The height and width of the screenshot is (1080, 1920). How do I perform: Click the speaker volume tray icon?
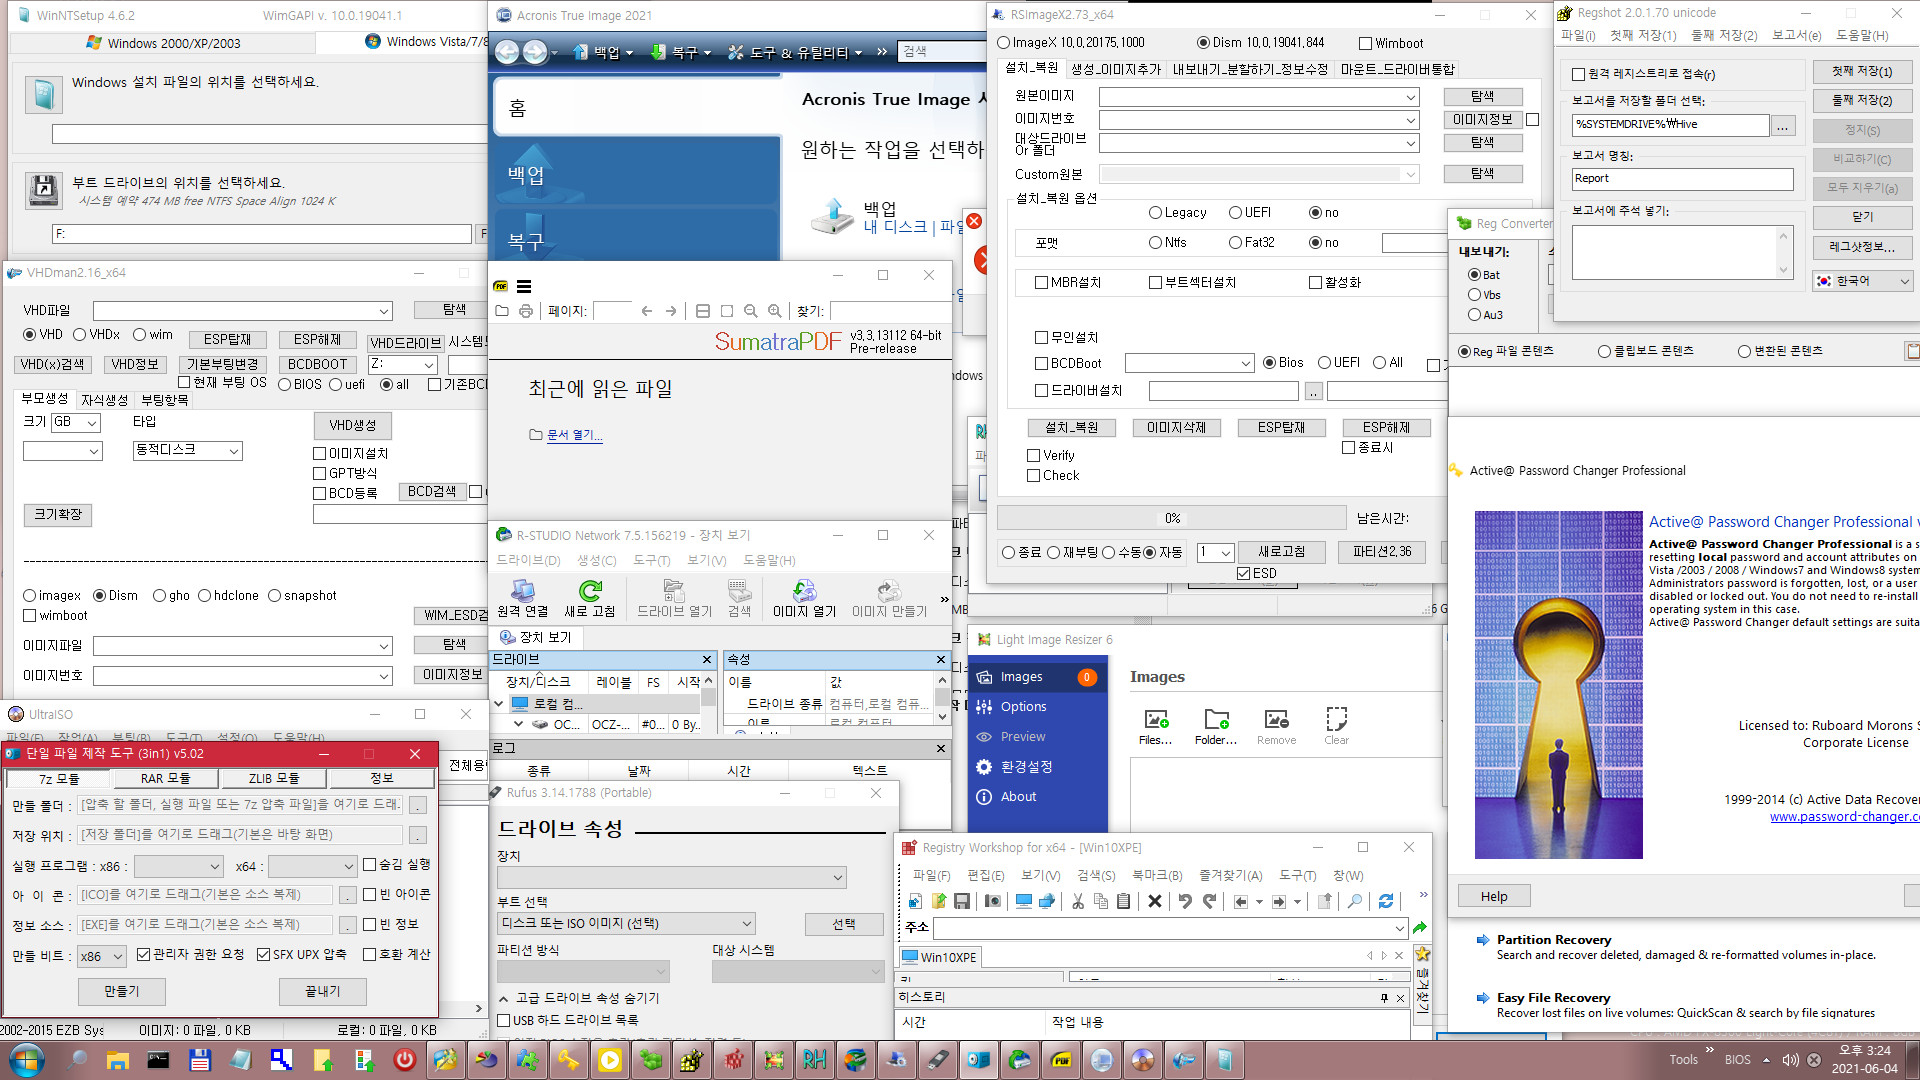1790,1060
